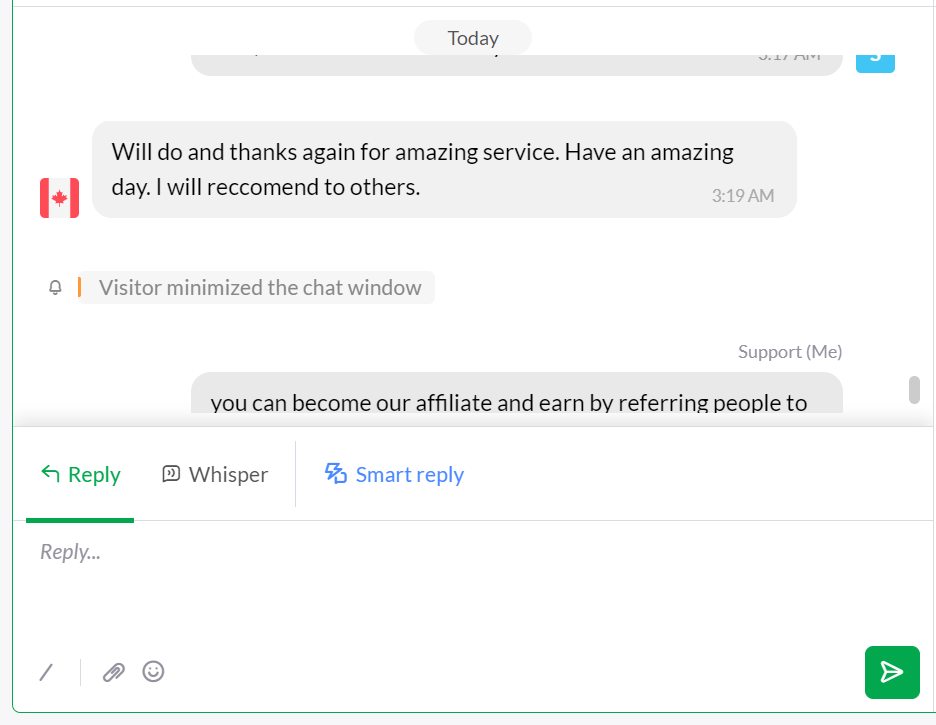
Task: Open the Smart reply suggestions
Action: tap(409, 475)
